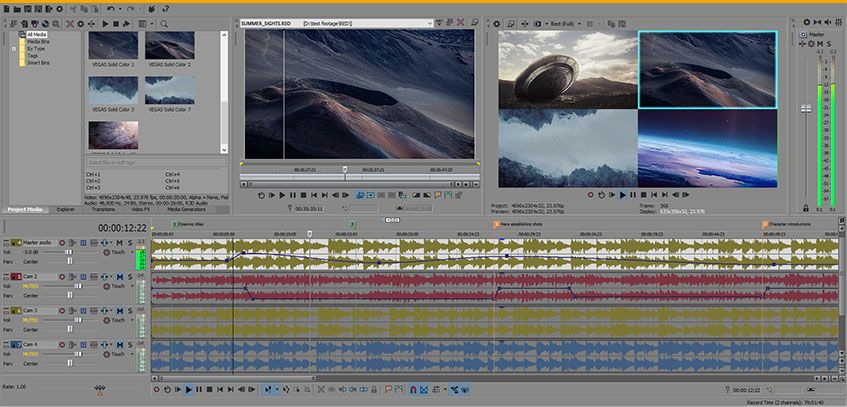This screenshot has width=847, height=407.
Task: Switch to the Explorer tab
Action: tap(65, 209)
